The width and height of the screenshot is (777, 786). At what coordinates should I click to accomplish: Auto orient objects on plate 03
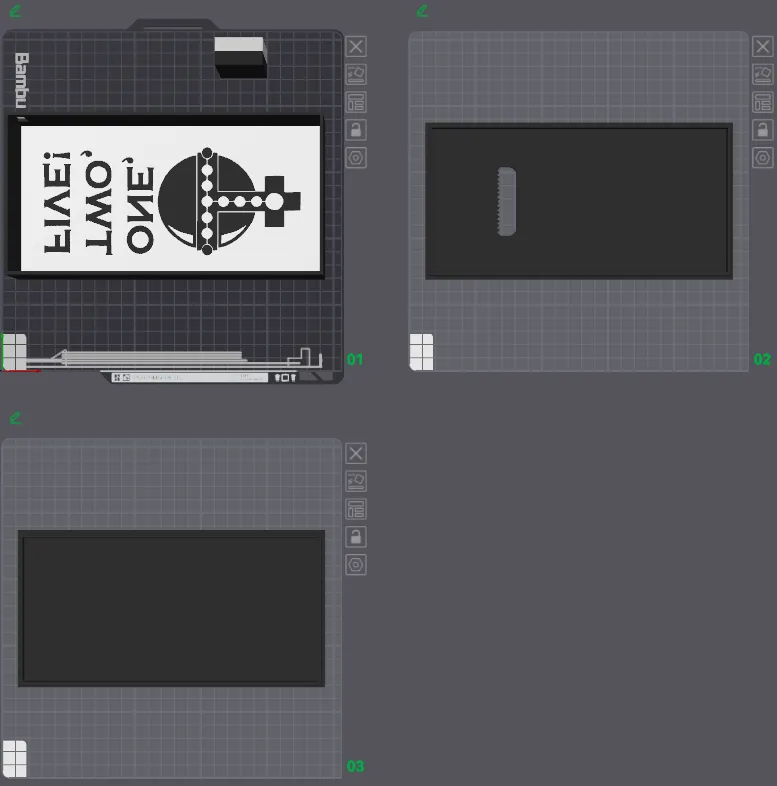[x=356, y=481]
